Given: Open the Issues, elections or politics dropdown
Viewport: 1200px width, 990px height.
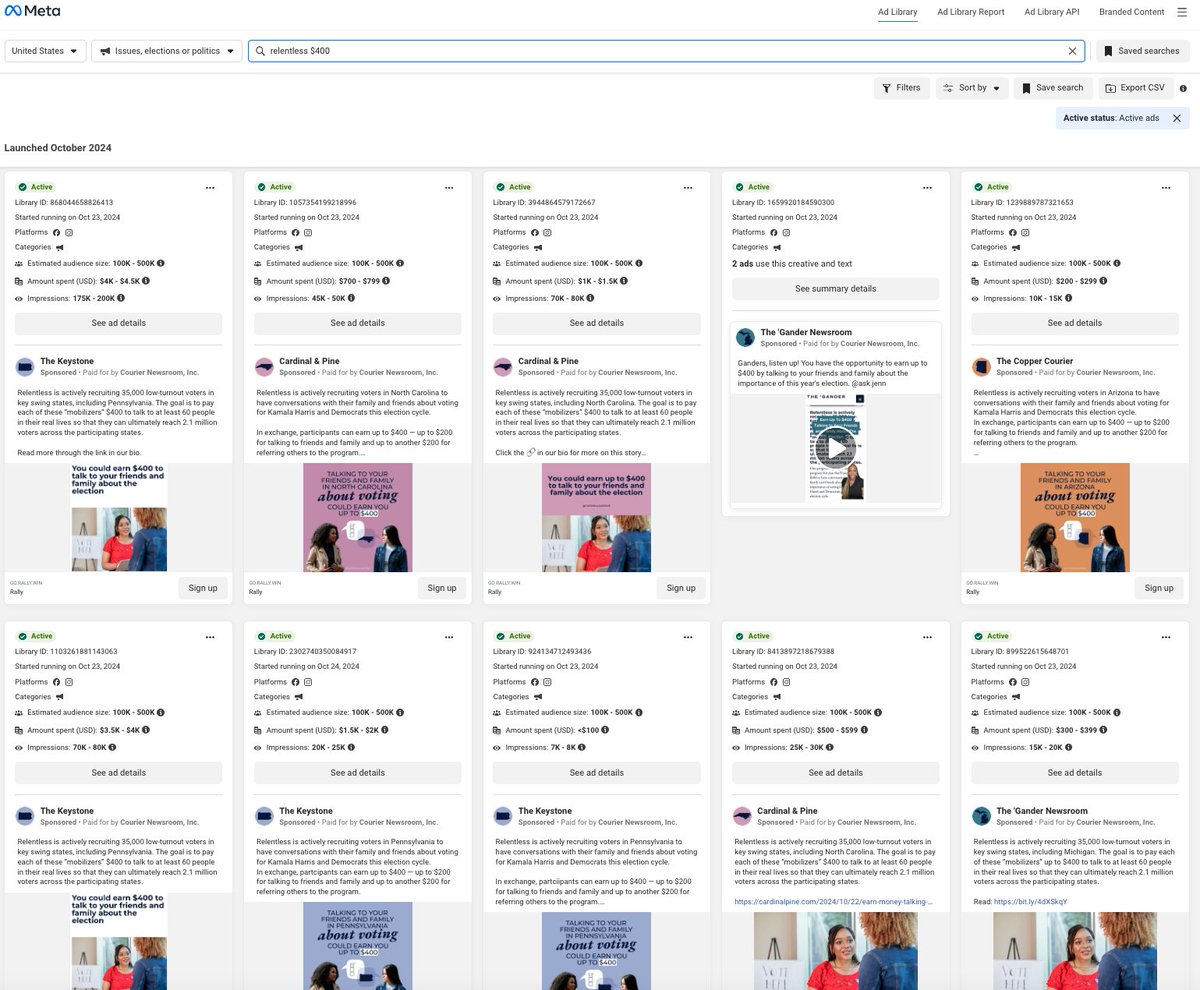Looking at the screenshot, I should click(x=167, y=51).
